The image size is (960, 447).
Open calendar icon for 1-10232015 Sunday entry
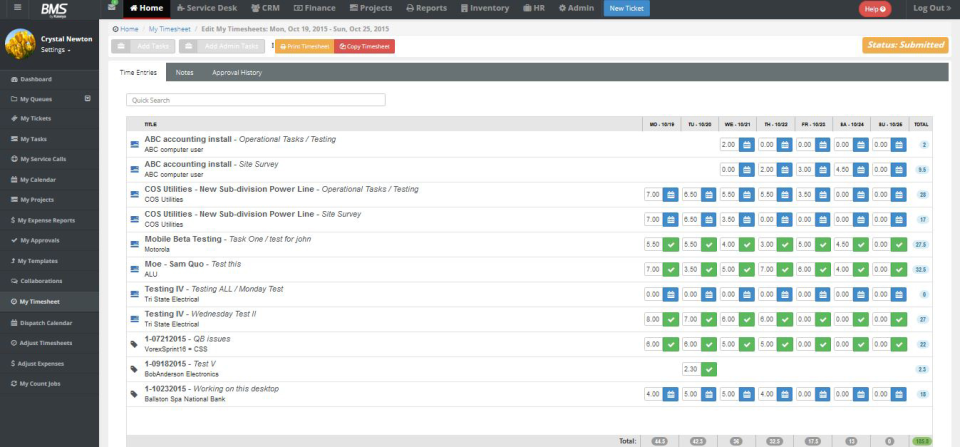[898, 394]
